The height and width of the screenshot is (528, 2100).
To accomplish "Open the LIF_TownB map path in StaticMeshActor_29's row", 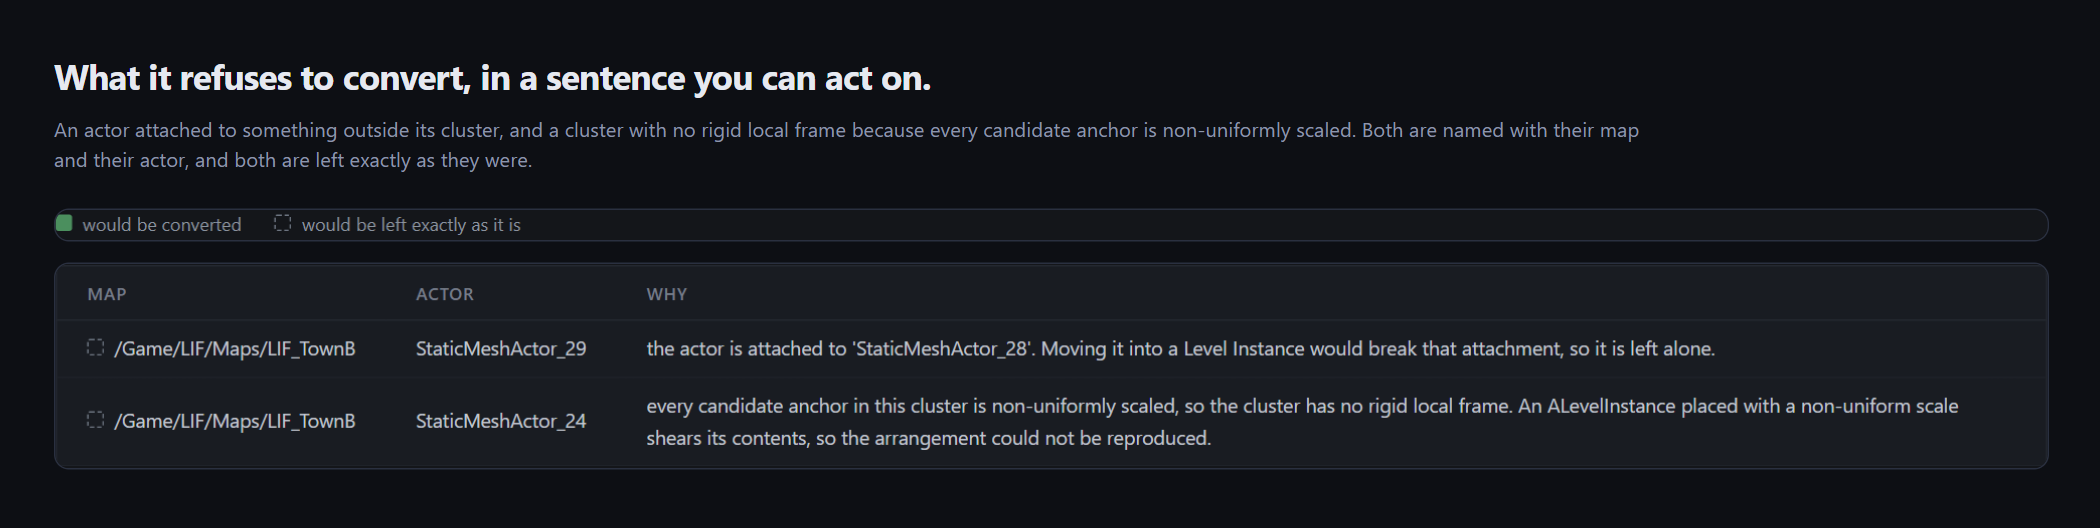I will (x=235, y=349).
